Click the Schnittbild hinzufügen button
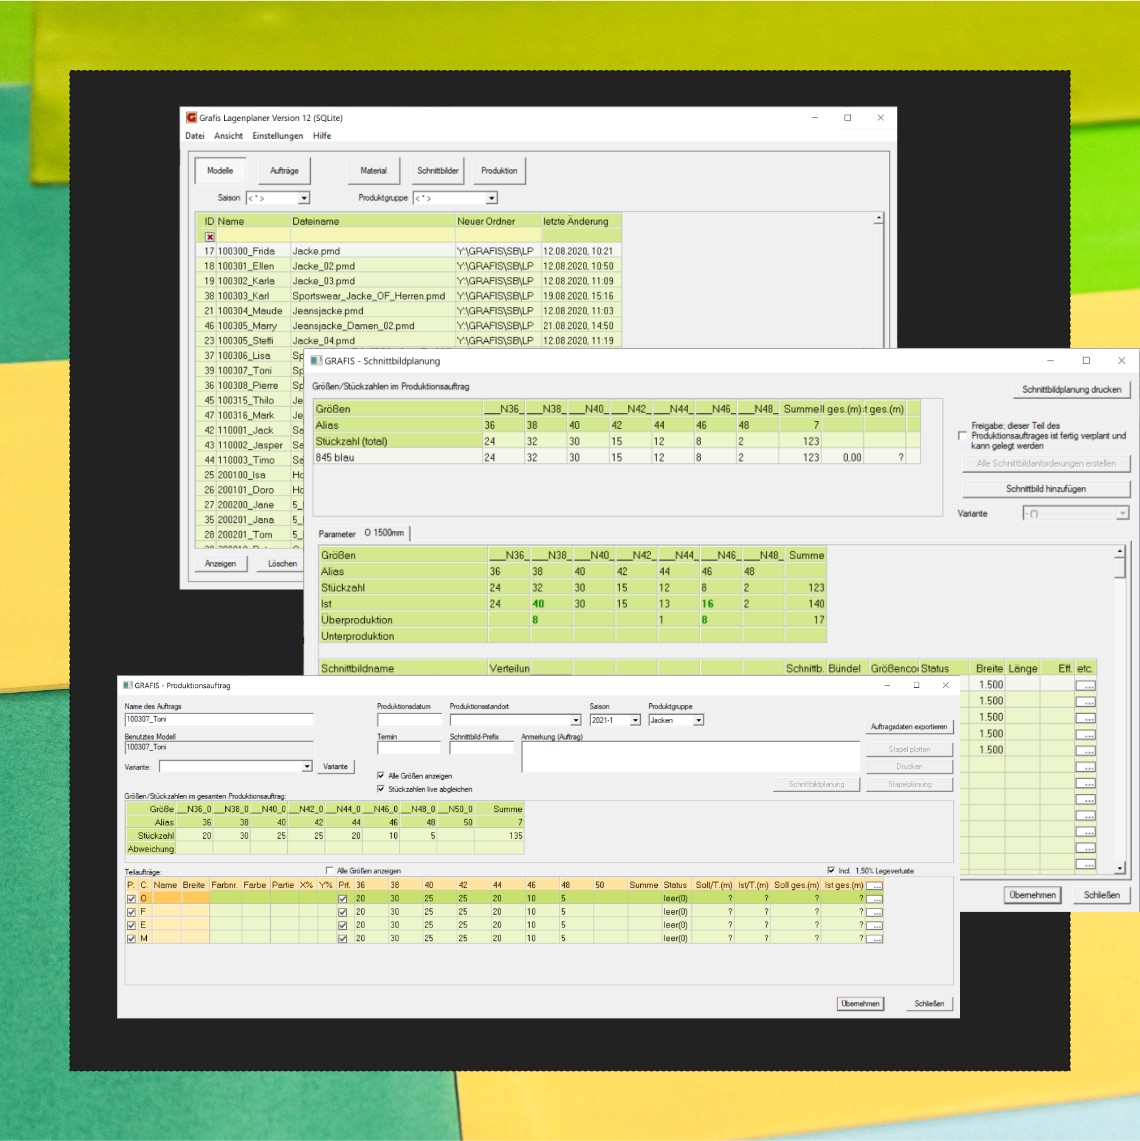The width and height of the screenshot is (1140, 1141). click(1045, 489)
